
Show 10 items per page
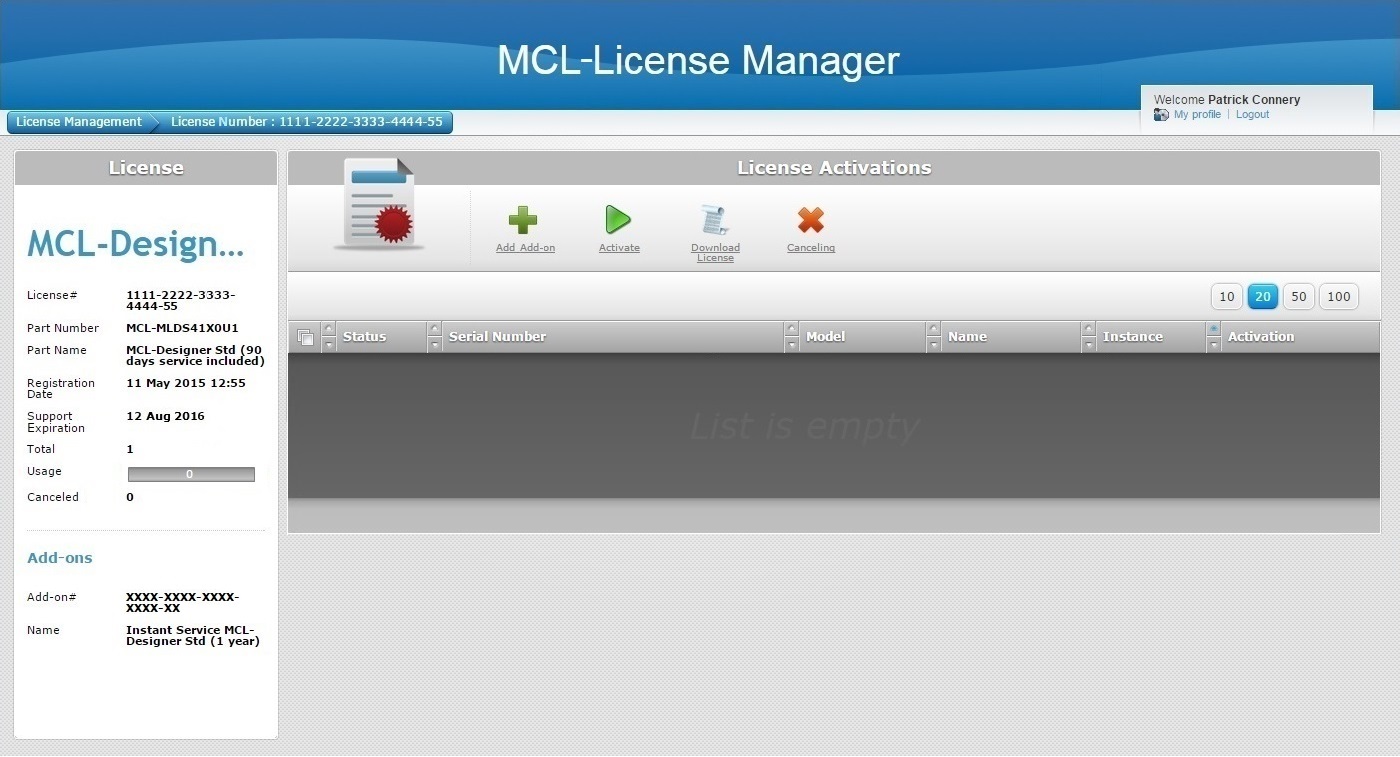tap(1226, 296)
